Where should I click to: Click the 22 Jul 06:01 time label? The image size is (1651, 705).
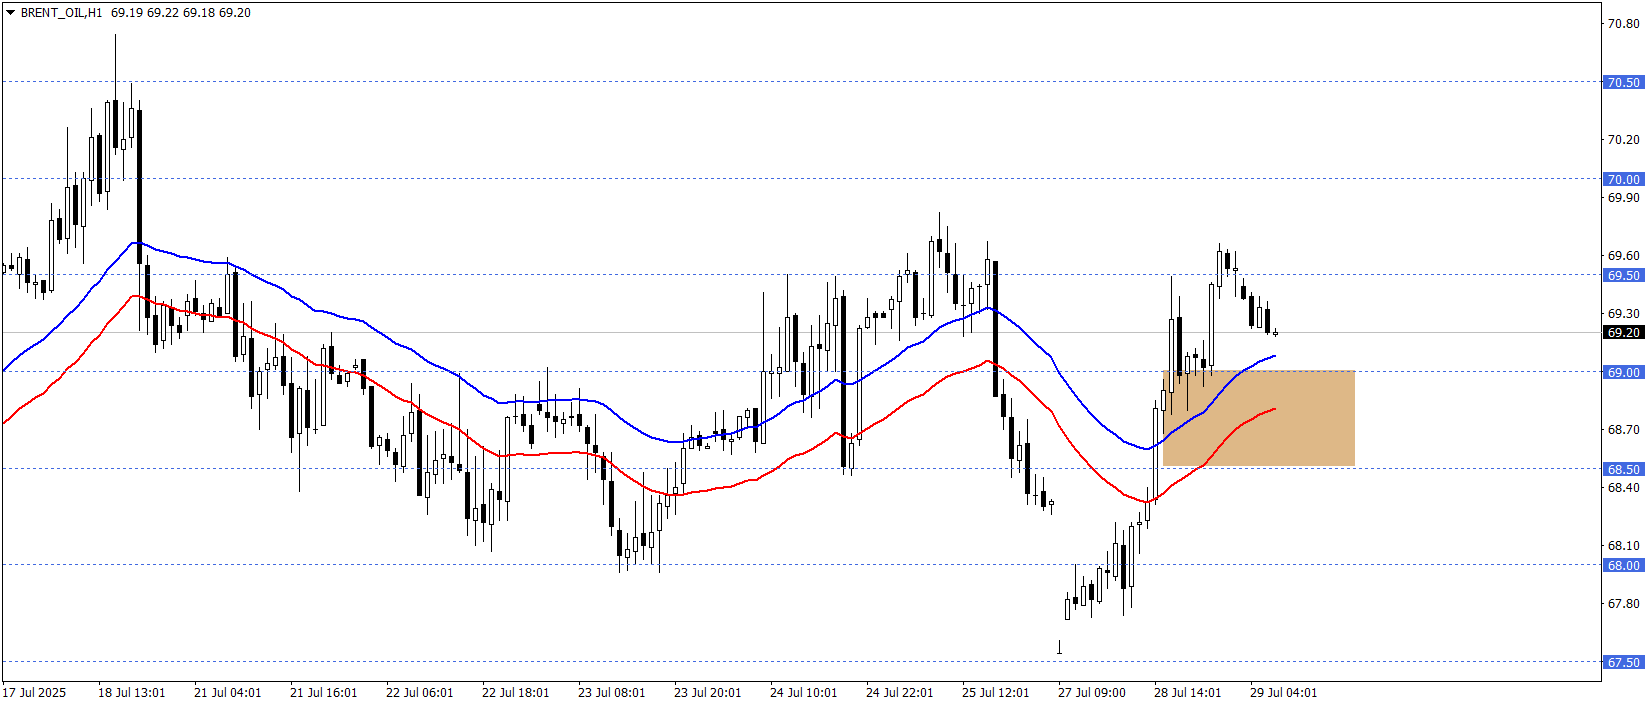(x=419, y=692)
